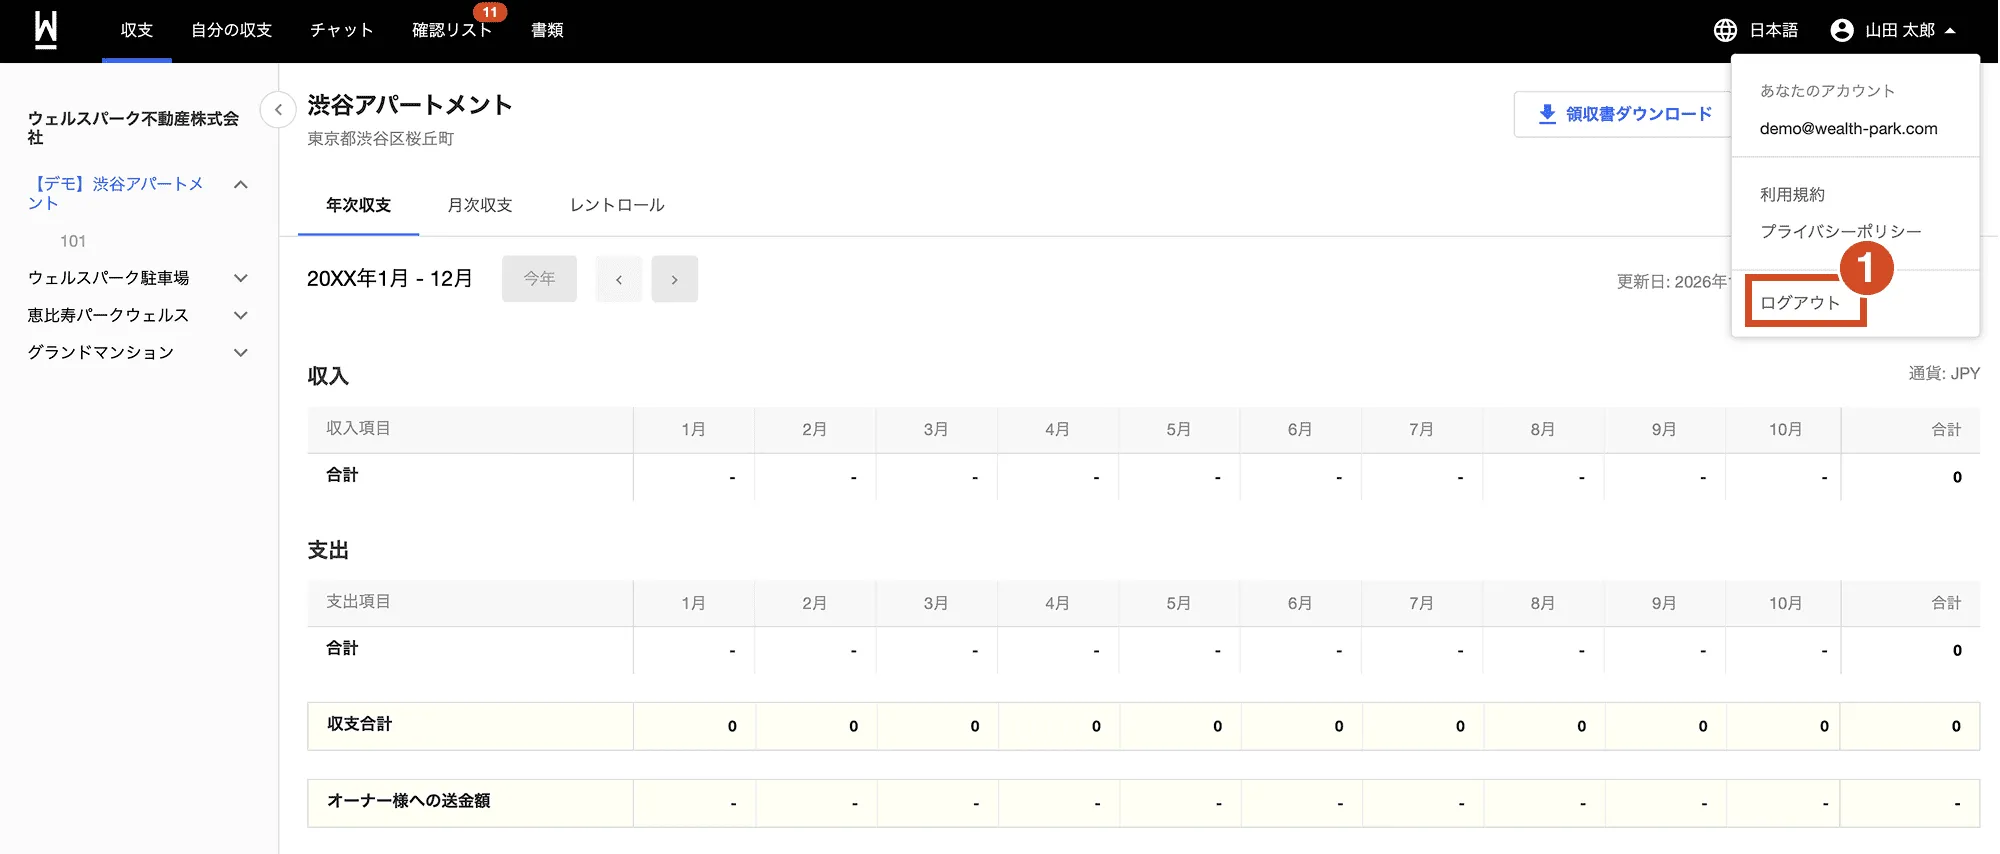The height and width of the screenshot is (854, 2000).
Task: Click the W logo in top bar
Action: tap(45, 30)
